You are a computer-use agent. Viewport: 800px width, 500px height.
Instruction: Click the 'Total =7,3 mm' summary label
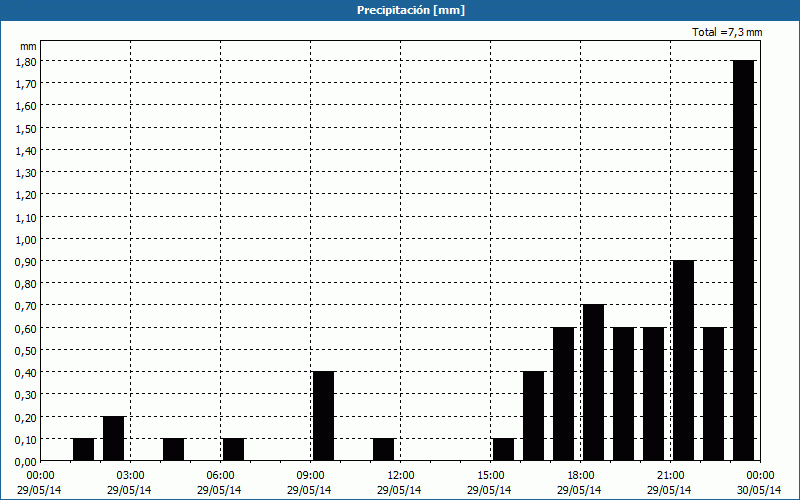pyautogui.click(x=727, y=32)
